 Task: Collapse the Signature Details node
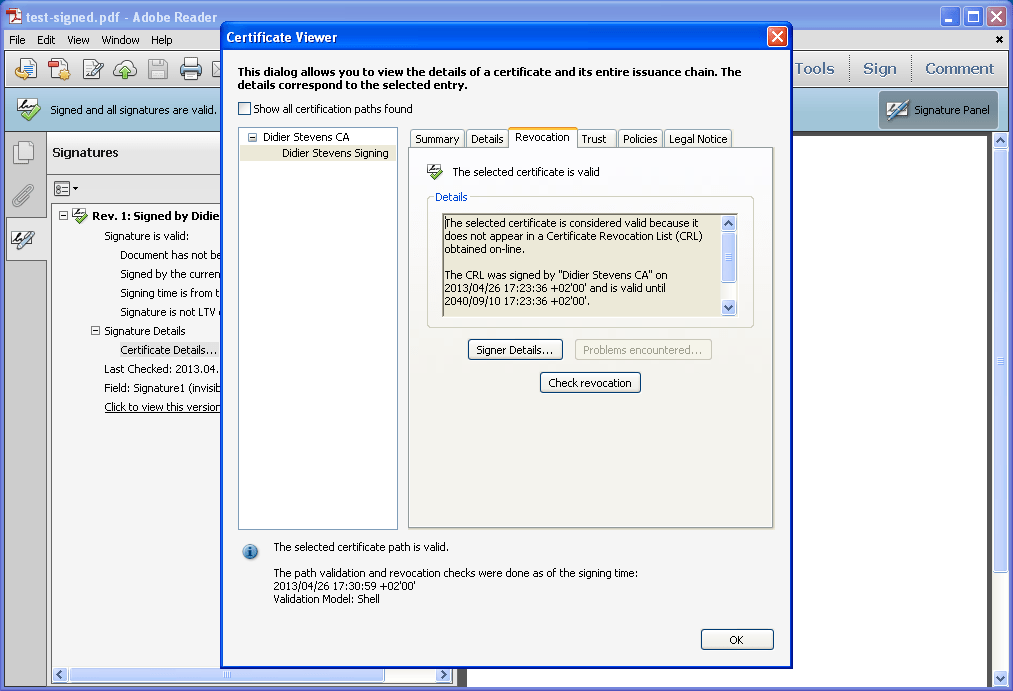(x=96, y=331)
